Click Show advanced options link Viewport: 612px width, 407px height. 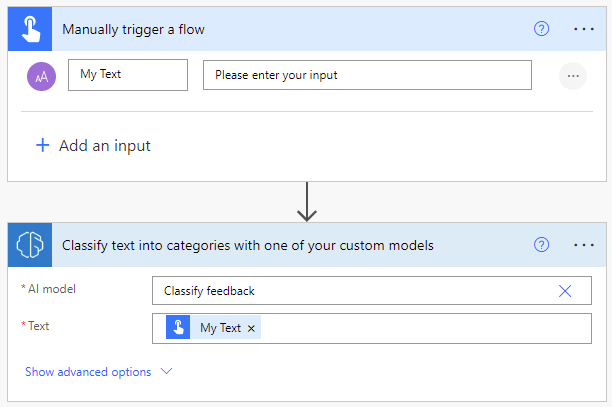88,372
